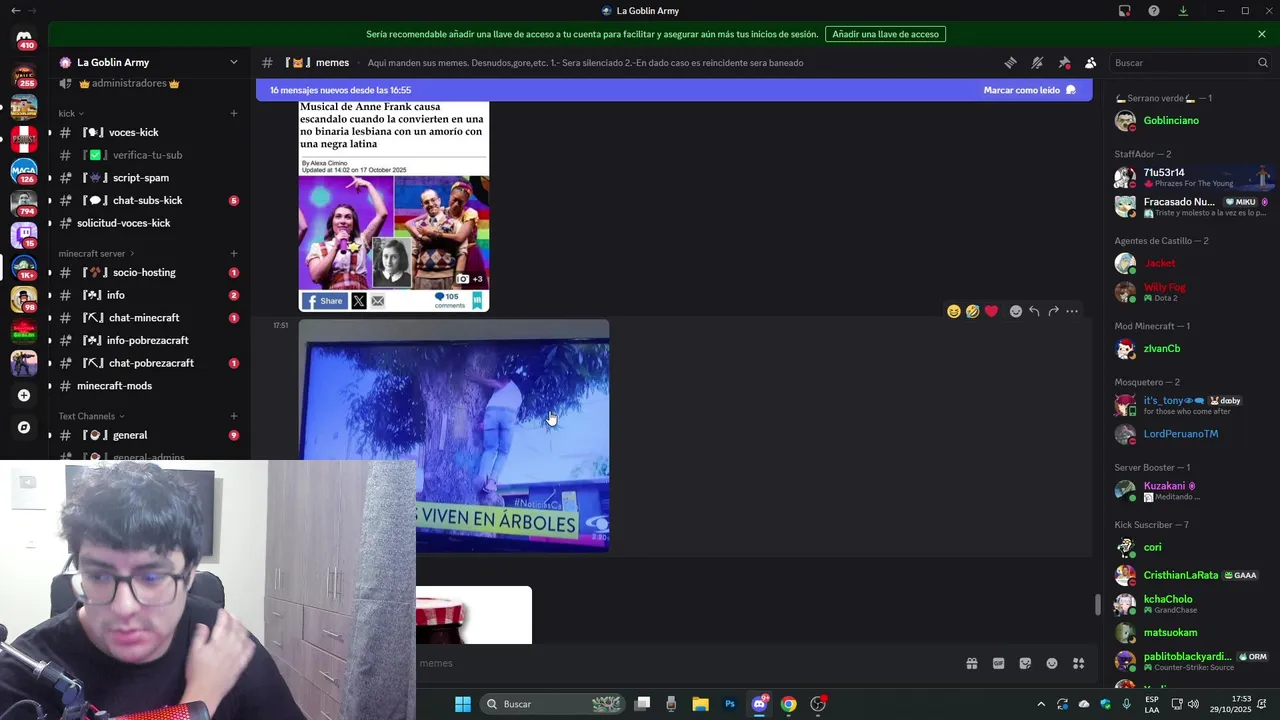Open the Threads icon in channel header
Screen dimensions: 1280x720
1010,62
